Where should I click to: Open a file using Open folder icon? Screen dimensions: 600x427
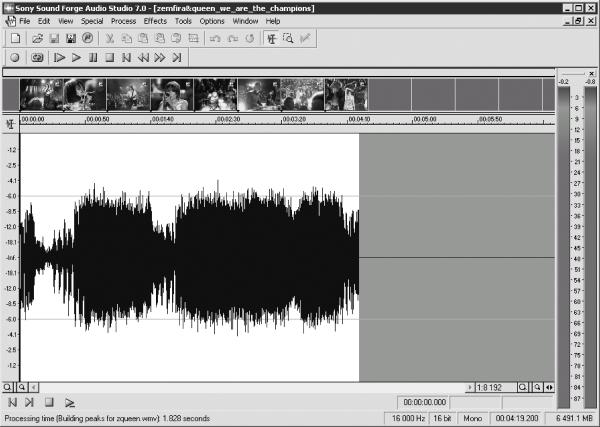click(x=37, y=38)
